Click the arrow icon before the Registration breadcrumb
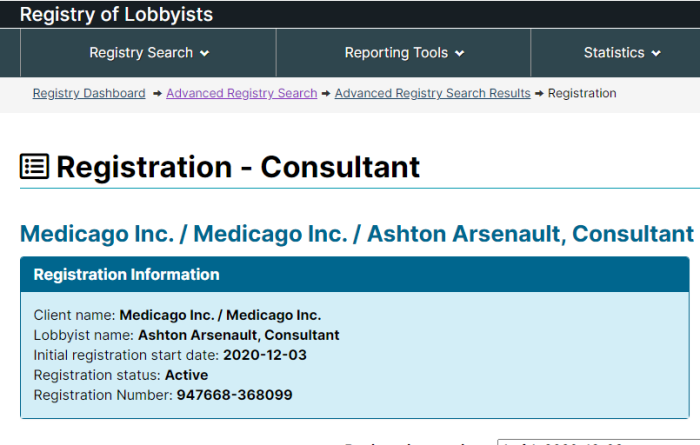Viewport: 700px width, 445px height. click(x=539, y=93)
